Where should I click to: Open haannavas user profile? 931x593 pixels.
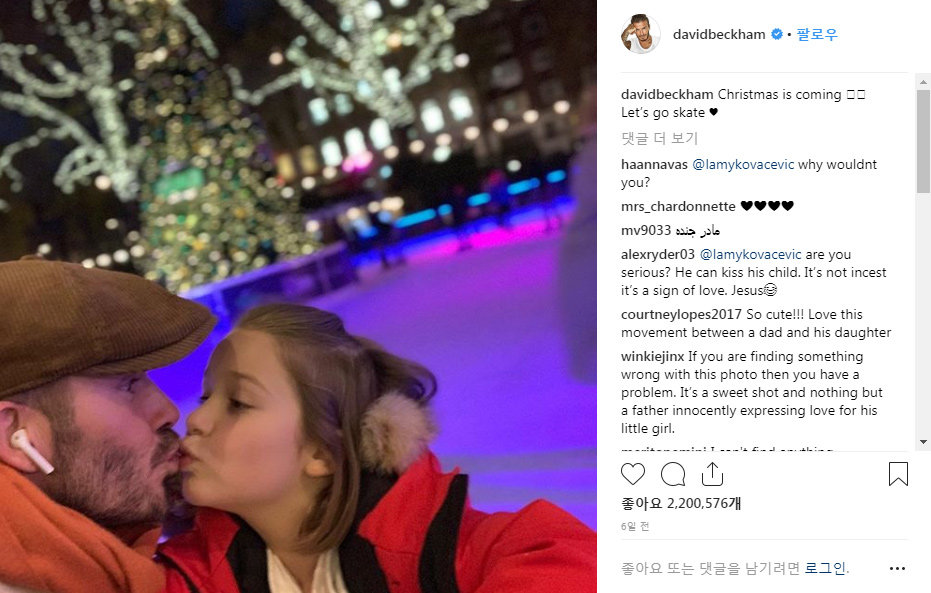pyautogui.click(x=654, y=164)
